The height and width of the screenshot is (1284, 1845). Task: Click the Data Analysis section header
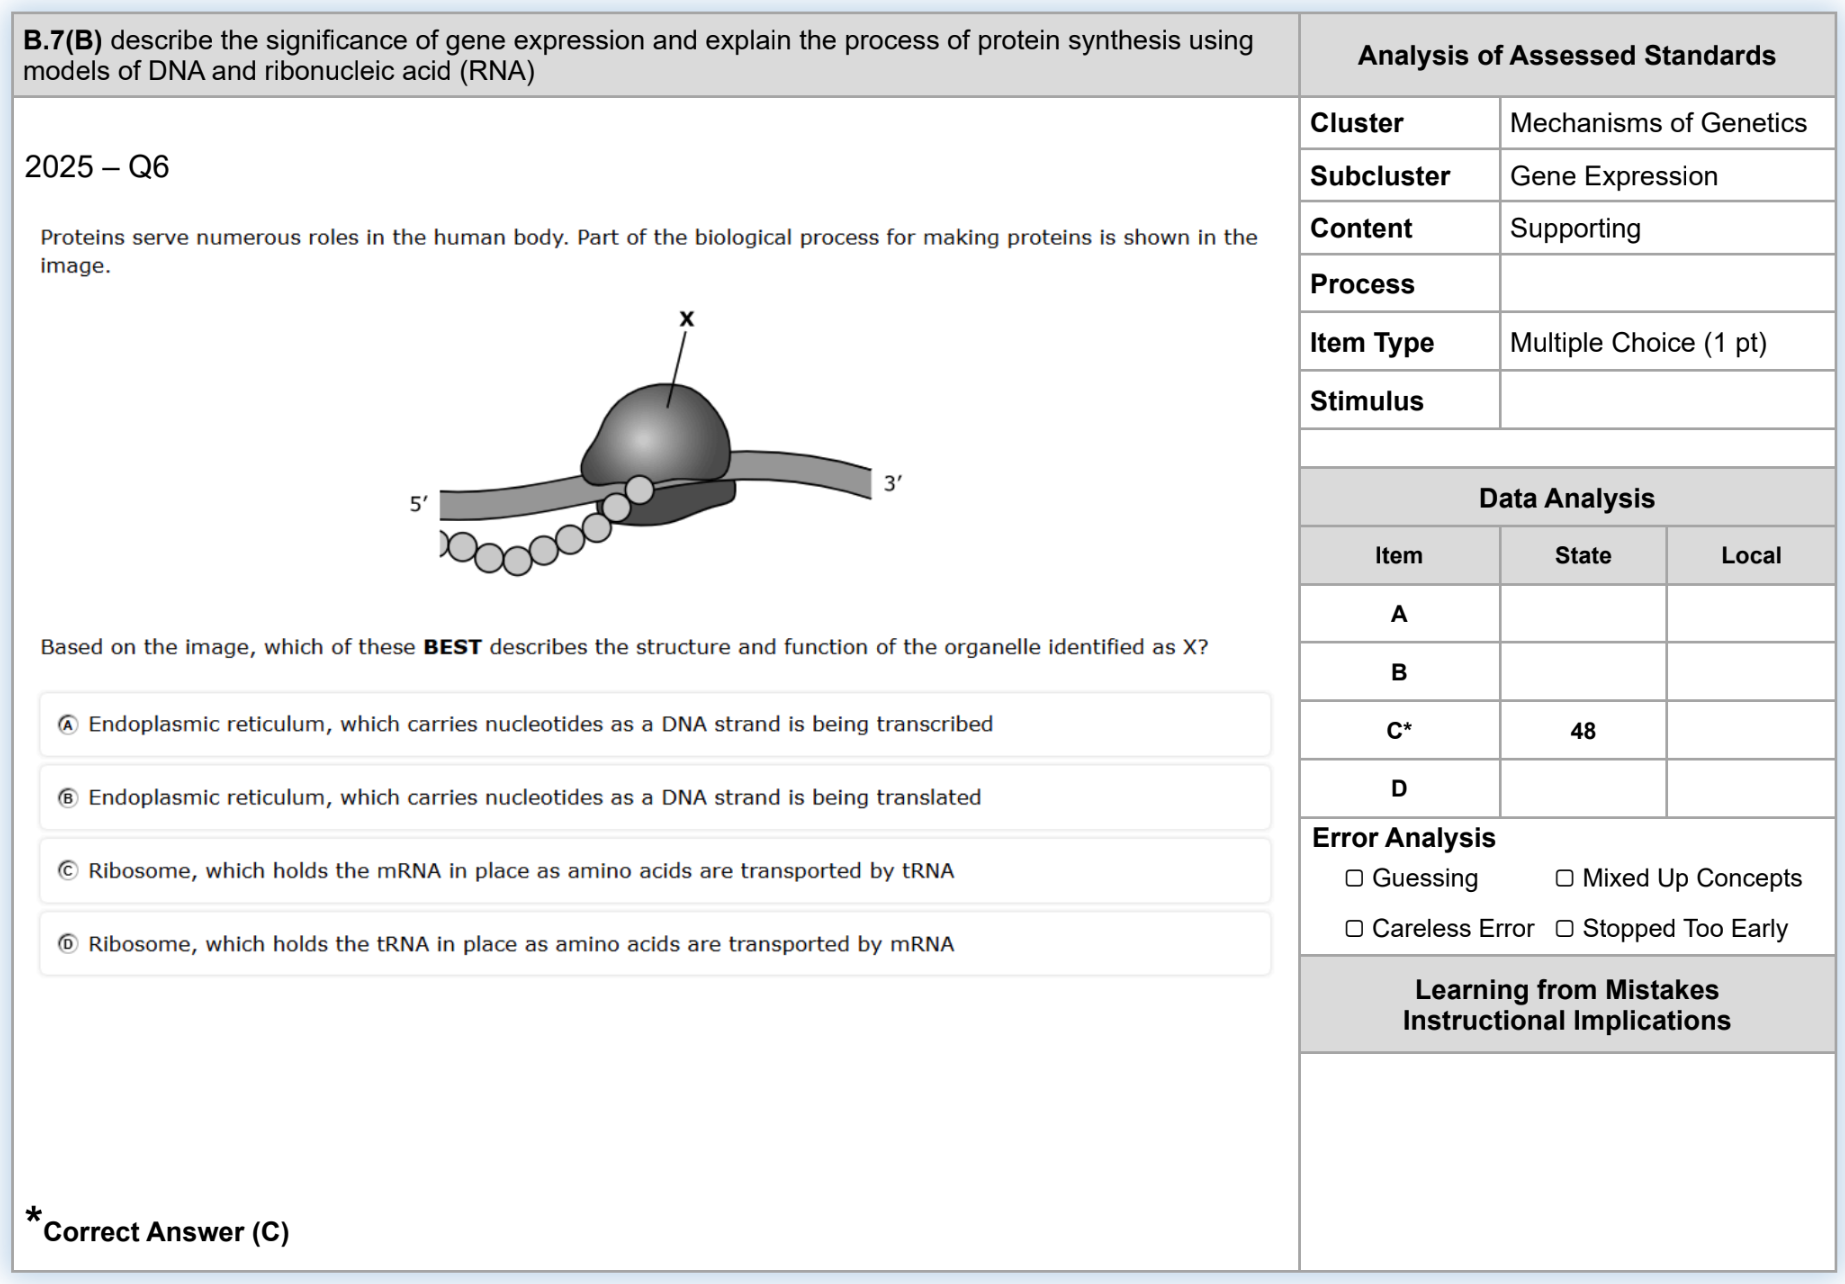(1567, 498)
